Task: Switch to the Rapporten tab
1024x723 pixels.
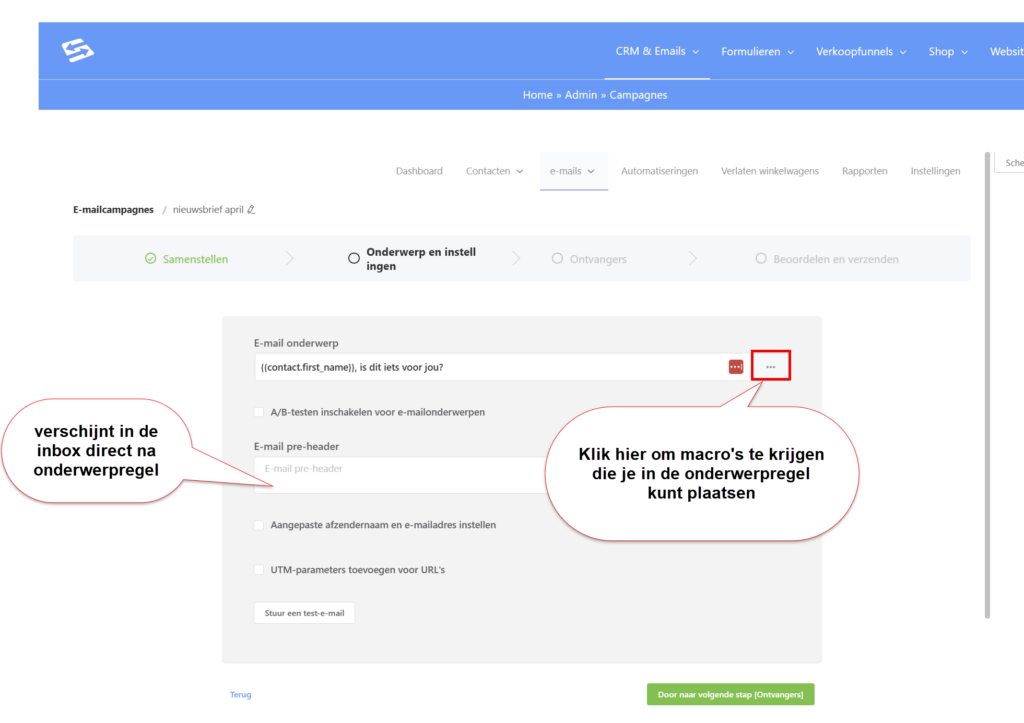Action: [864, 171]
